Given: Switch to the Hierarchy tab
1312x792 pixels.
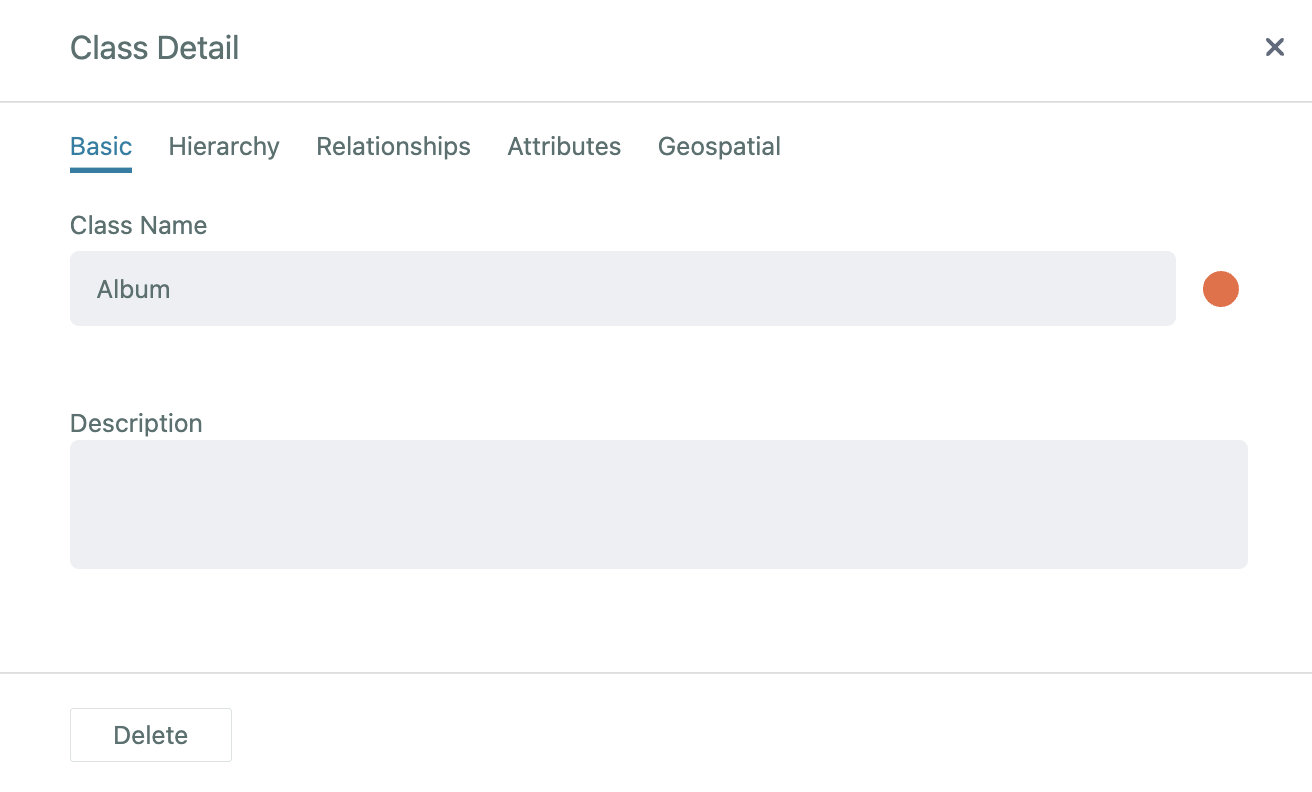Looking at the screenshot, I should 224,146.
